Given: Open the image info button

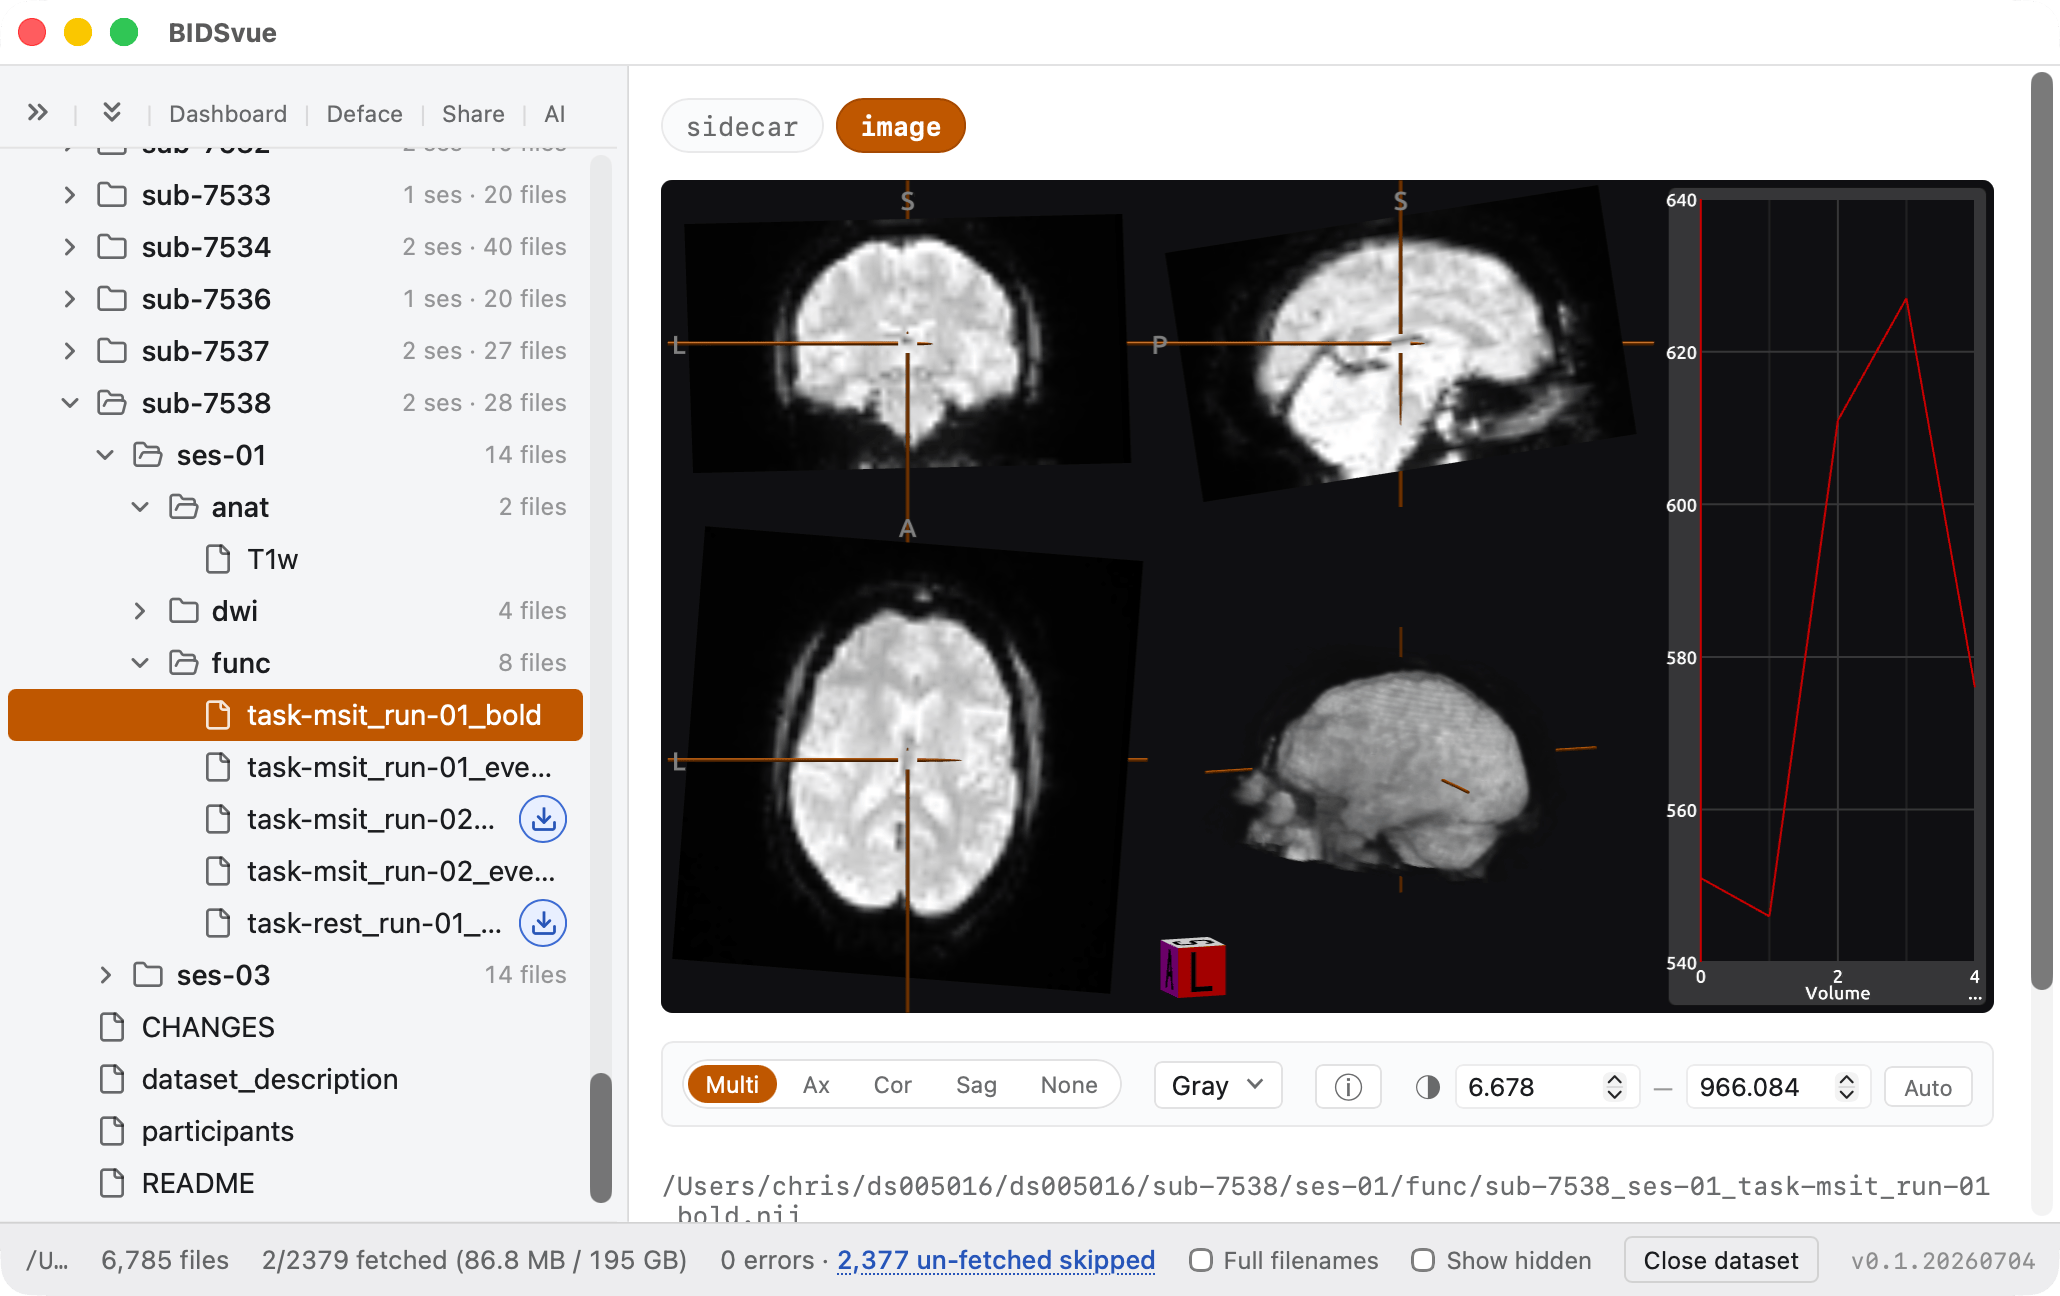Looking at the screenshot, I should tap(1348, 1087).
